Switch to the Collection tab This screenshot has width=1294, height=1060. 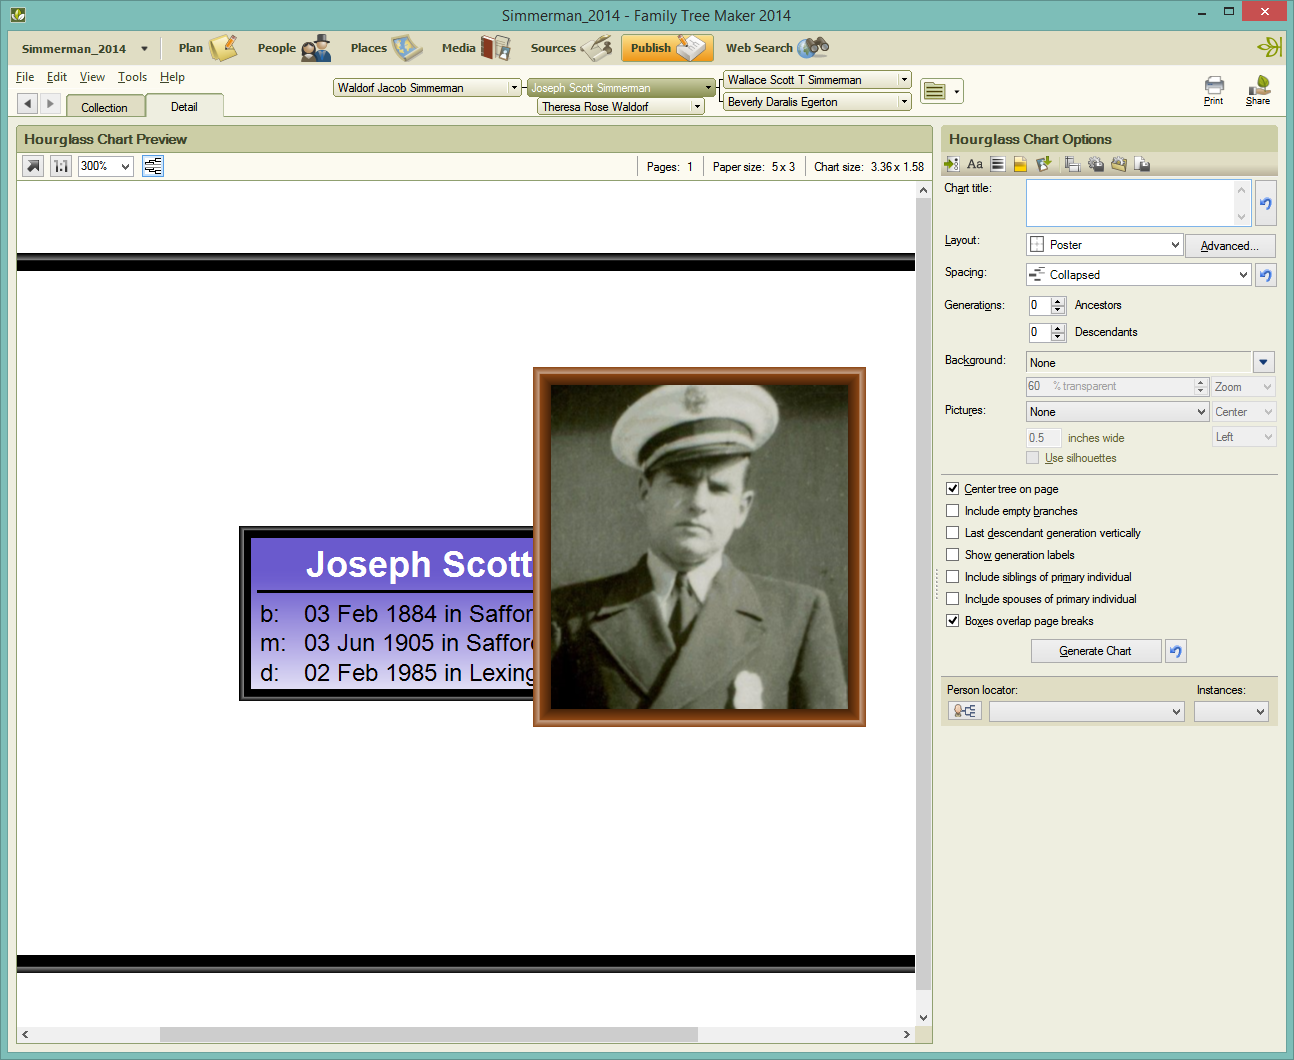[x=105, y=107]
